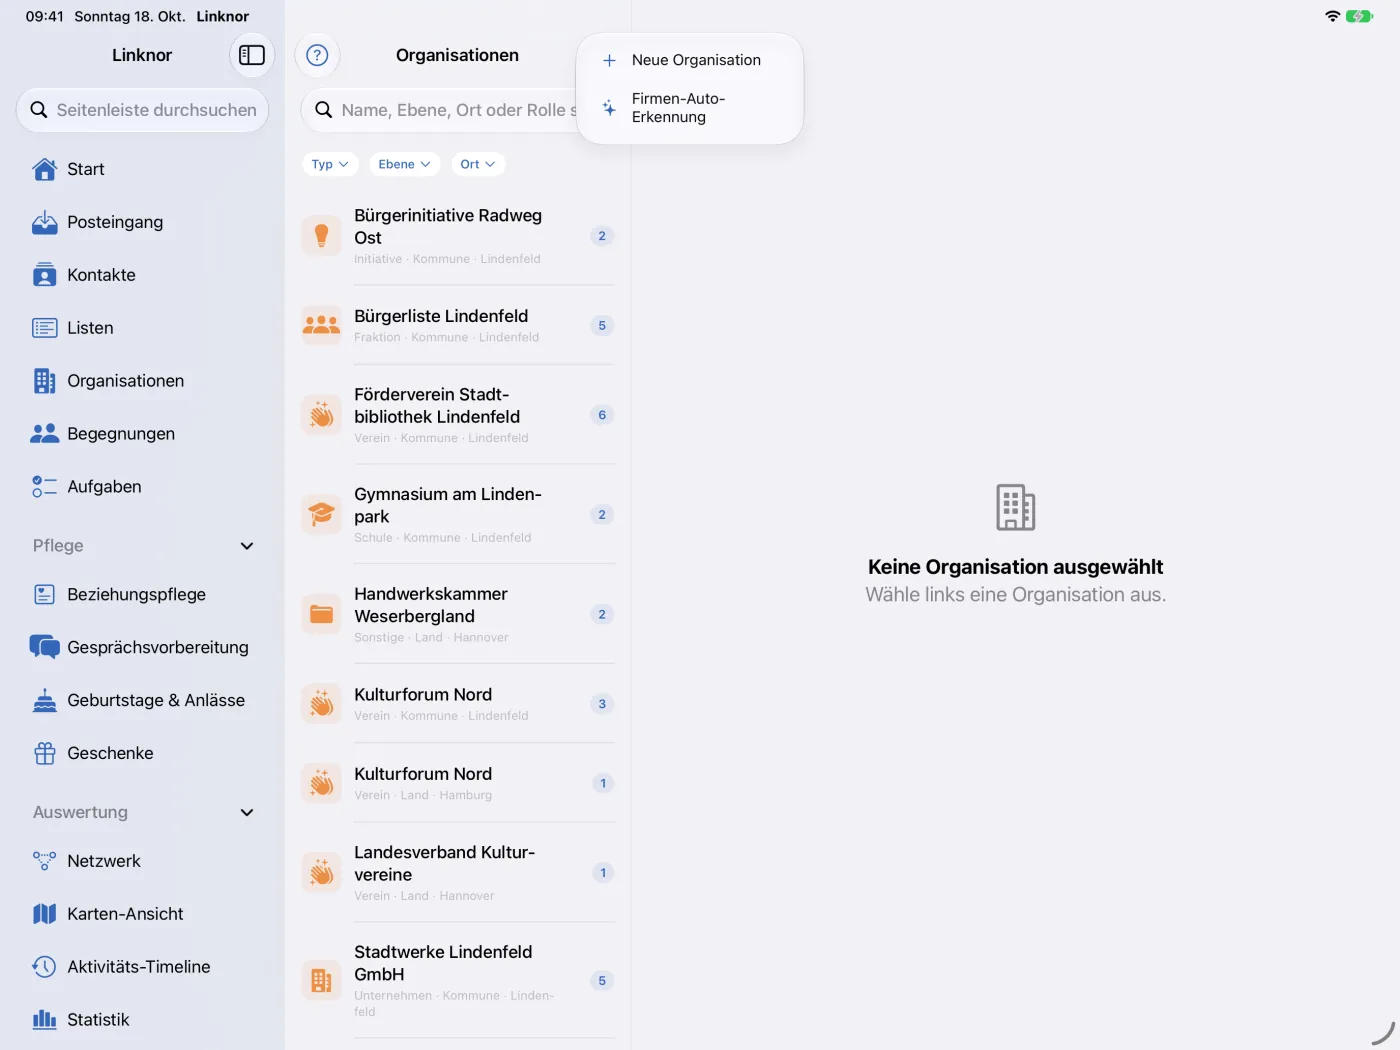Go to Kontakte section
This screenshot has height=1050, width=1400.
tap(142, 275)
